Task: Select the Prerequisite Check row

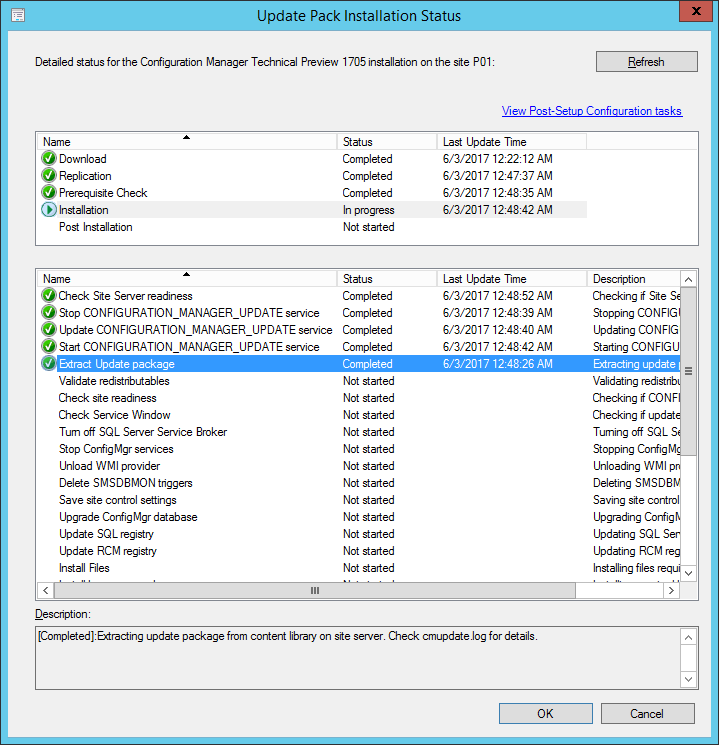Action: [313, 193]
